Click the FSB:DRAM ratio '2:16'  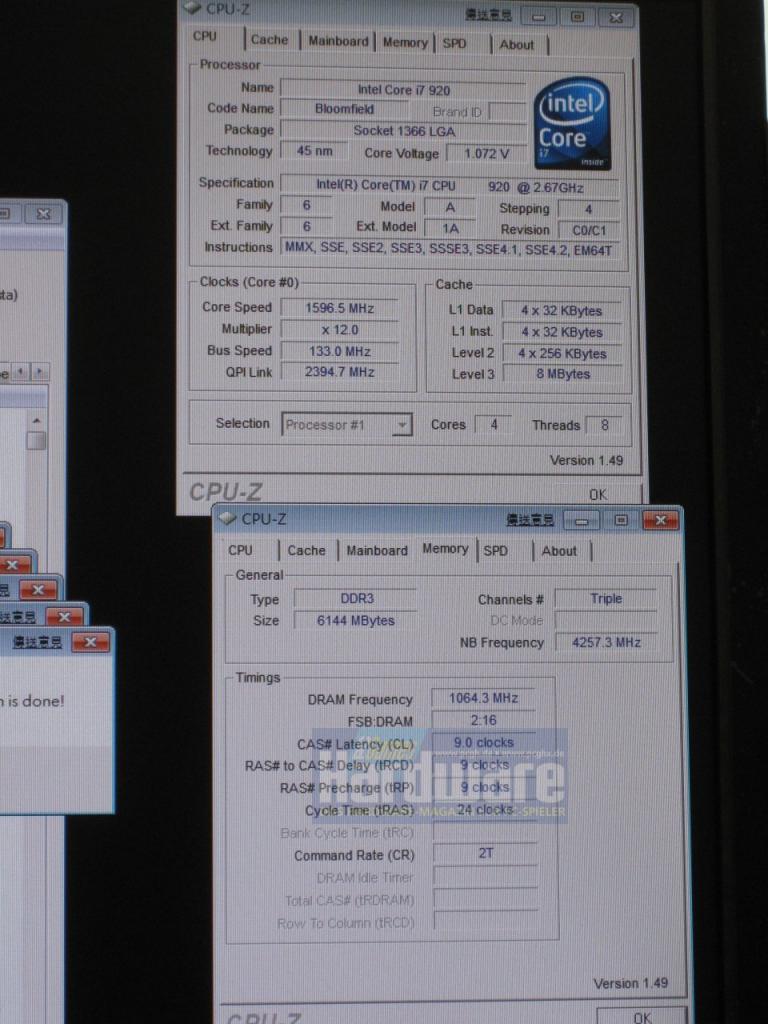[x=484, y=720]
